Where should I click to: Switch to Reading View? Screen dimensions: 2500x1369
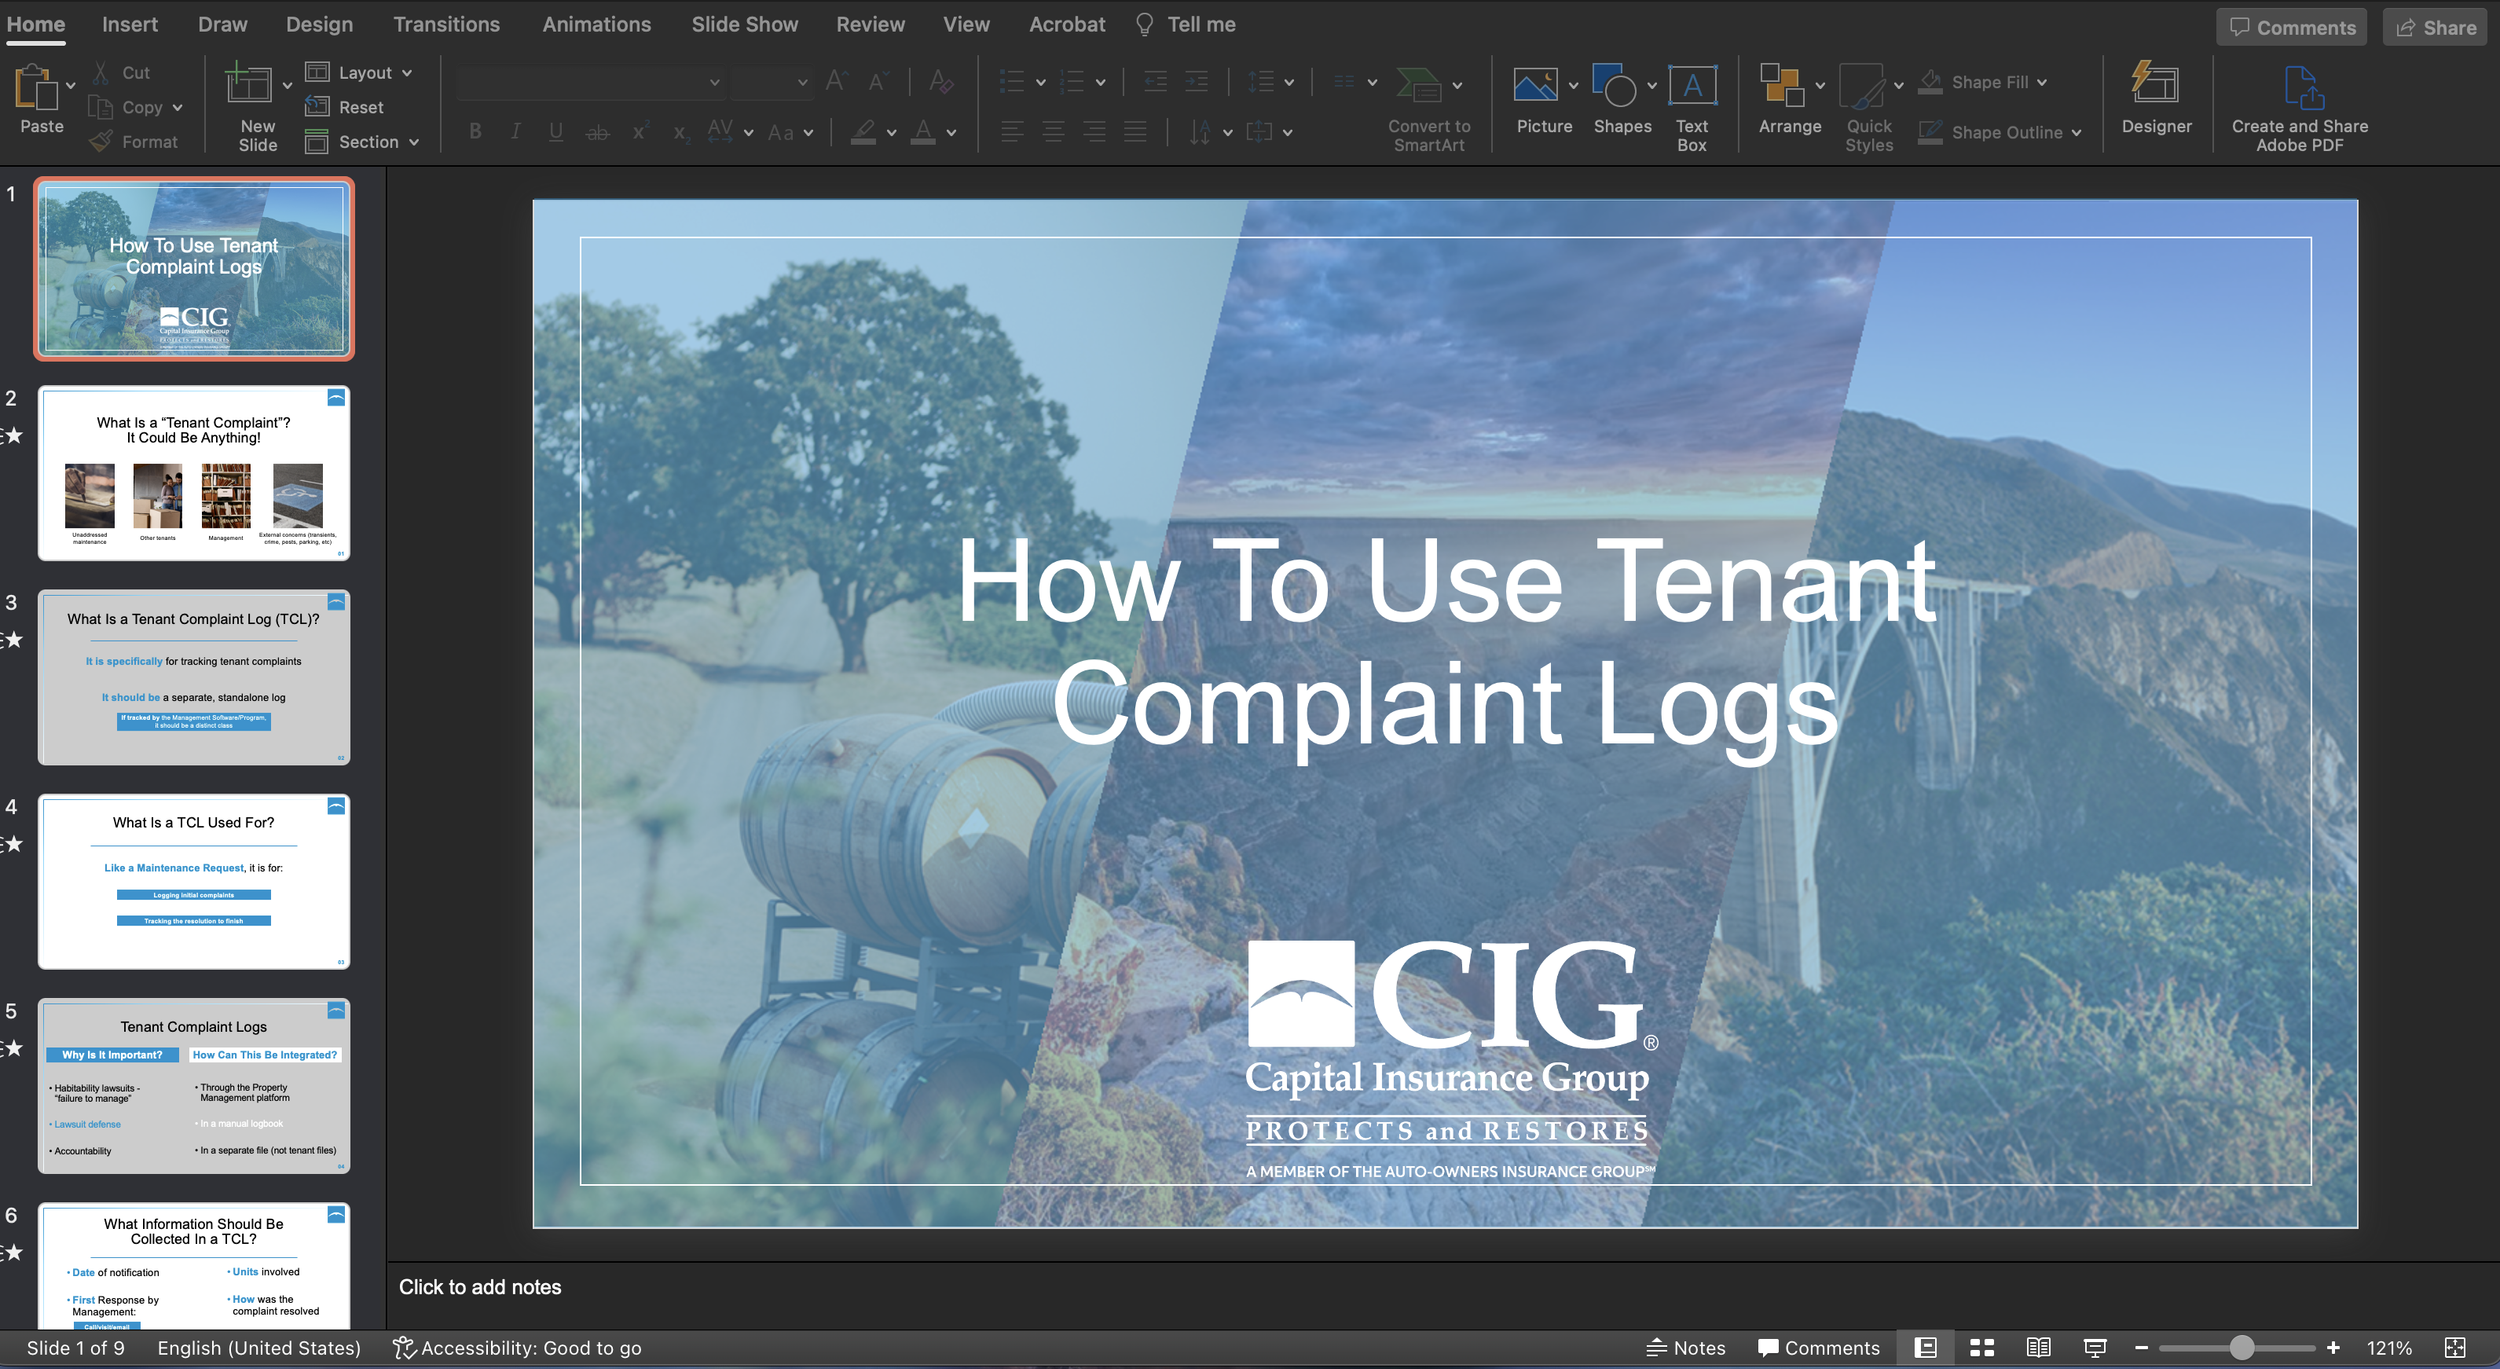coord(2038,1348)
